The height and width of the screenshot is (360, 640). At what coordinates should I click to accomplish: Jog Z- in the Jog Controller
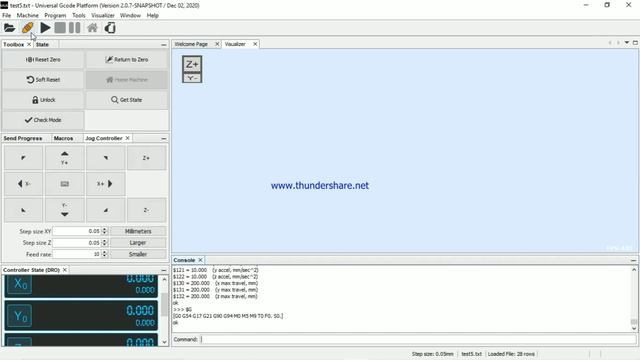(x=147, y=210)
